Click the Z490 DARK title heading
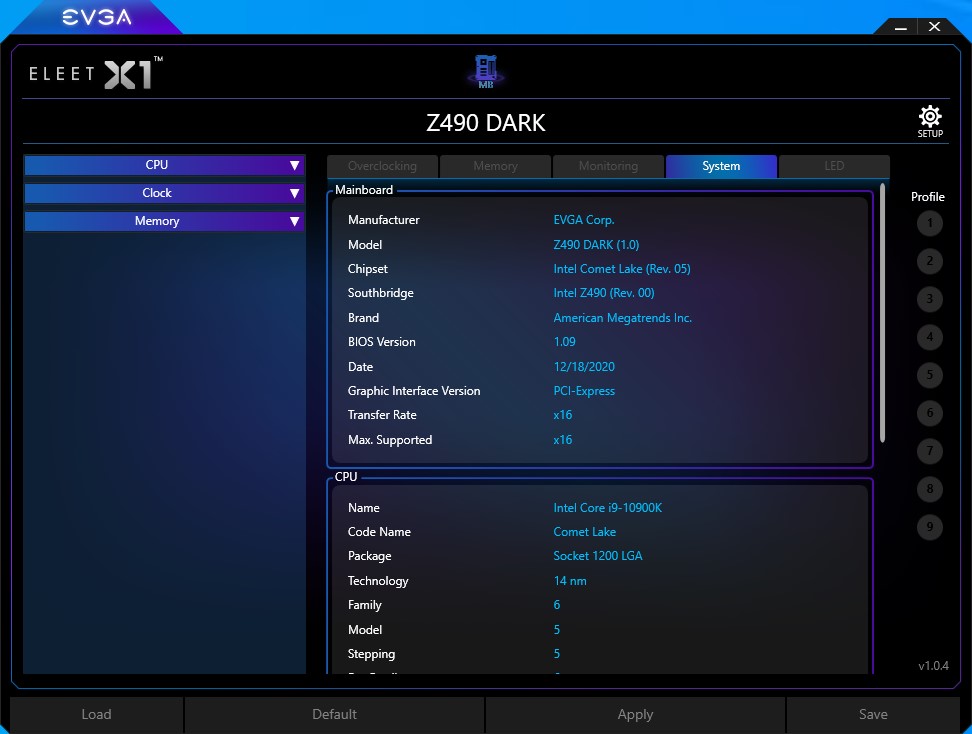 pyautogui.click(x=485, y=123)
